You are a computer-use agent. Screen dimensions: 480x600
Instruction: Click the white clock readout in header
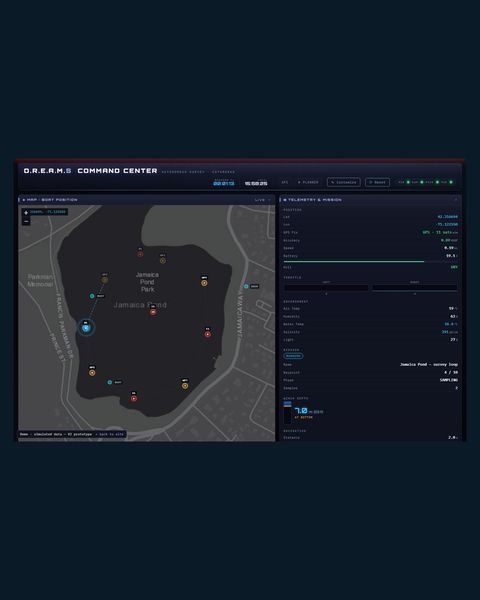pos(256,183)
